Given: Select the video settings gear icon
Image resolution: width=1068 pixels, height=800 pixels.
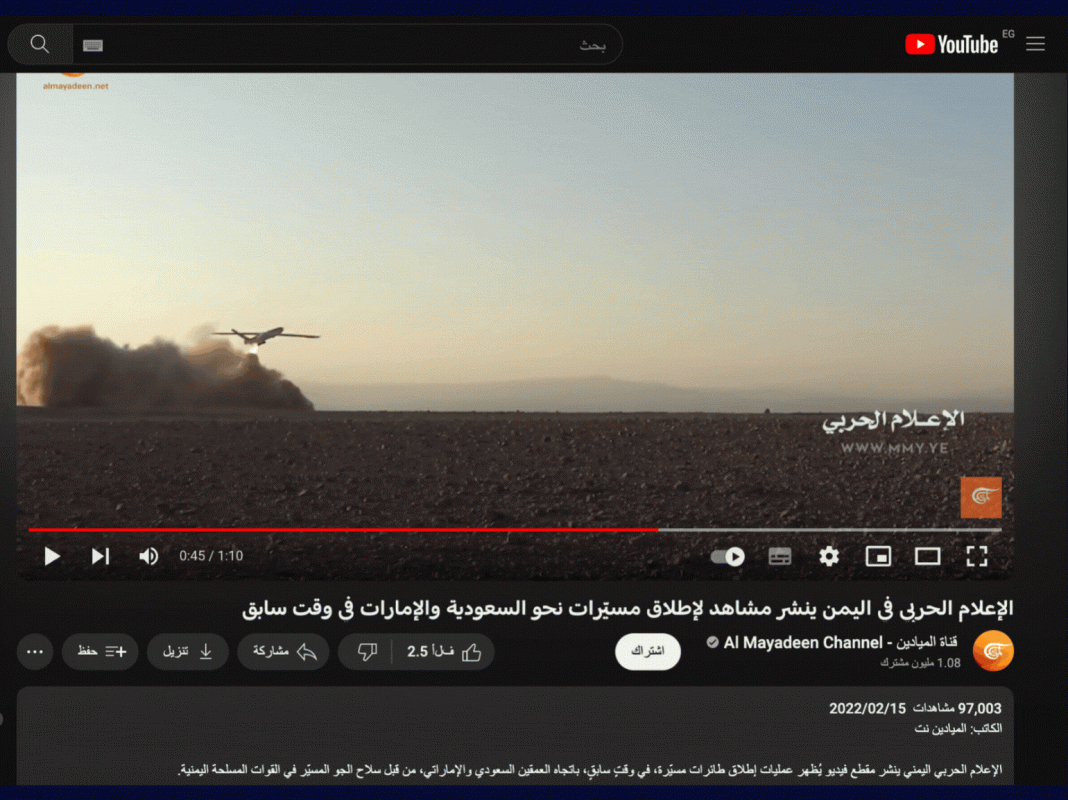Looking at the screenshot, I should point(829,556).
